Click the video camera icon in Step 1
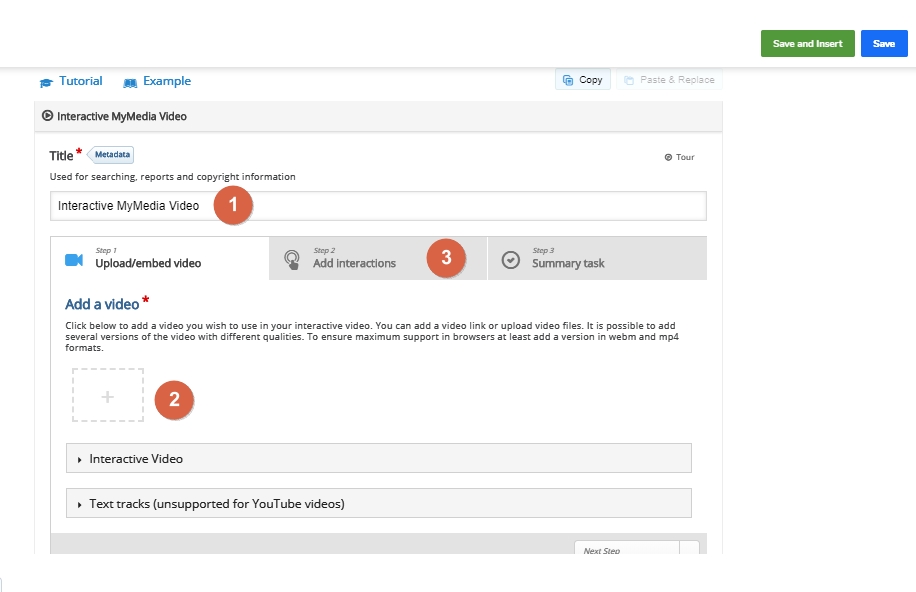Image resolution: width=916 pixels, height=592 pixels. coord(74,259)
